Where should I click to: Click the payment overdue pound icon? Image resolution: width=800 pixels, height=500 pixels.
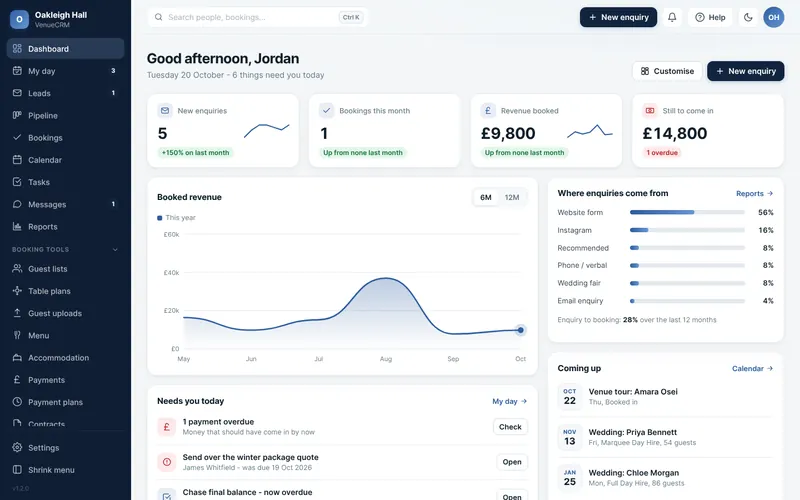pos(166,427)
